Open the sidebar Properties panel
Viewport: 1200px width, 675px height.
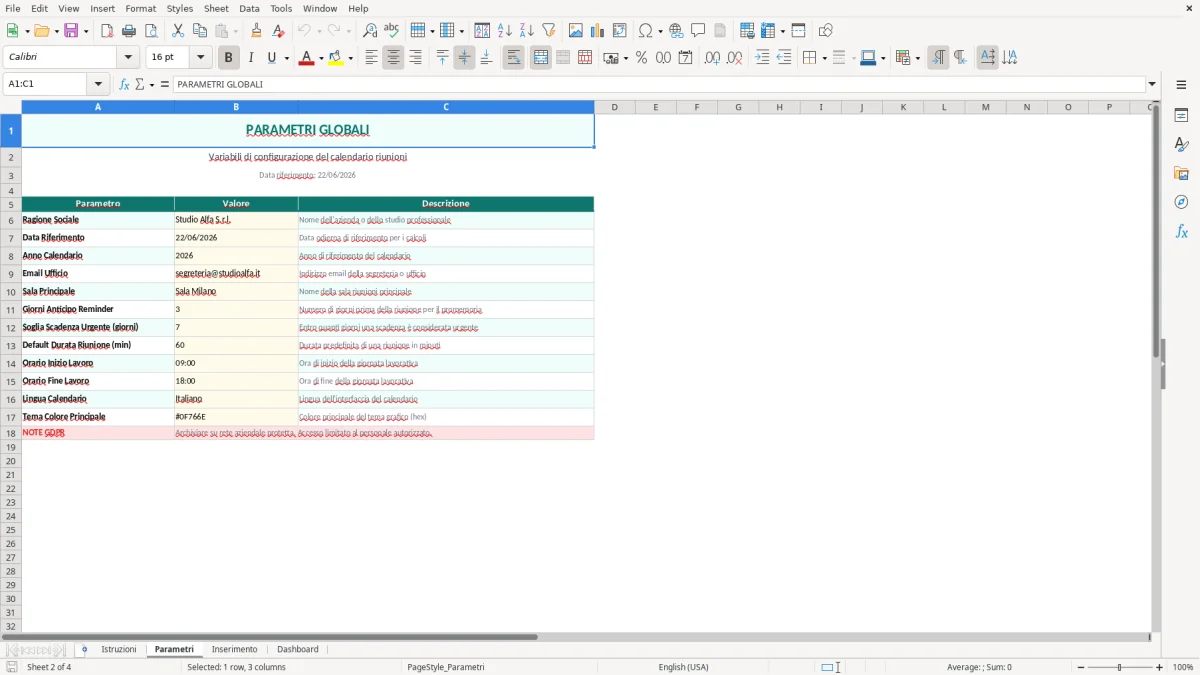[1181, 116]
